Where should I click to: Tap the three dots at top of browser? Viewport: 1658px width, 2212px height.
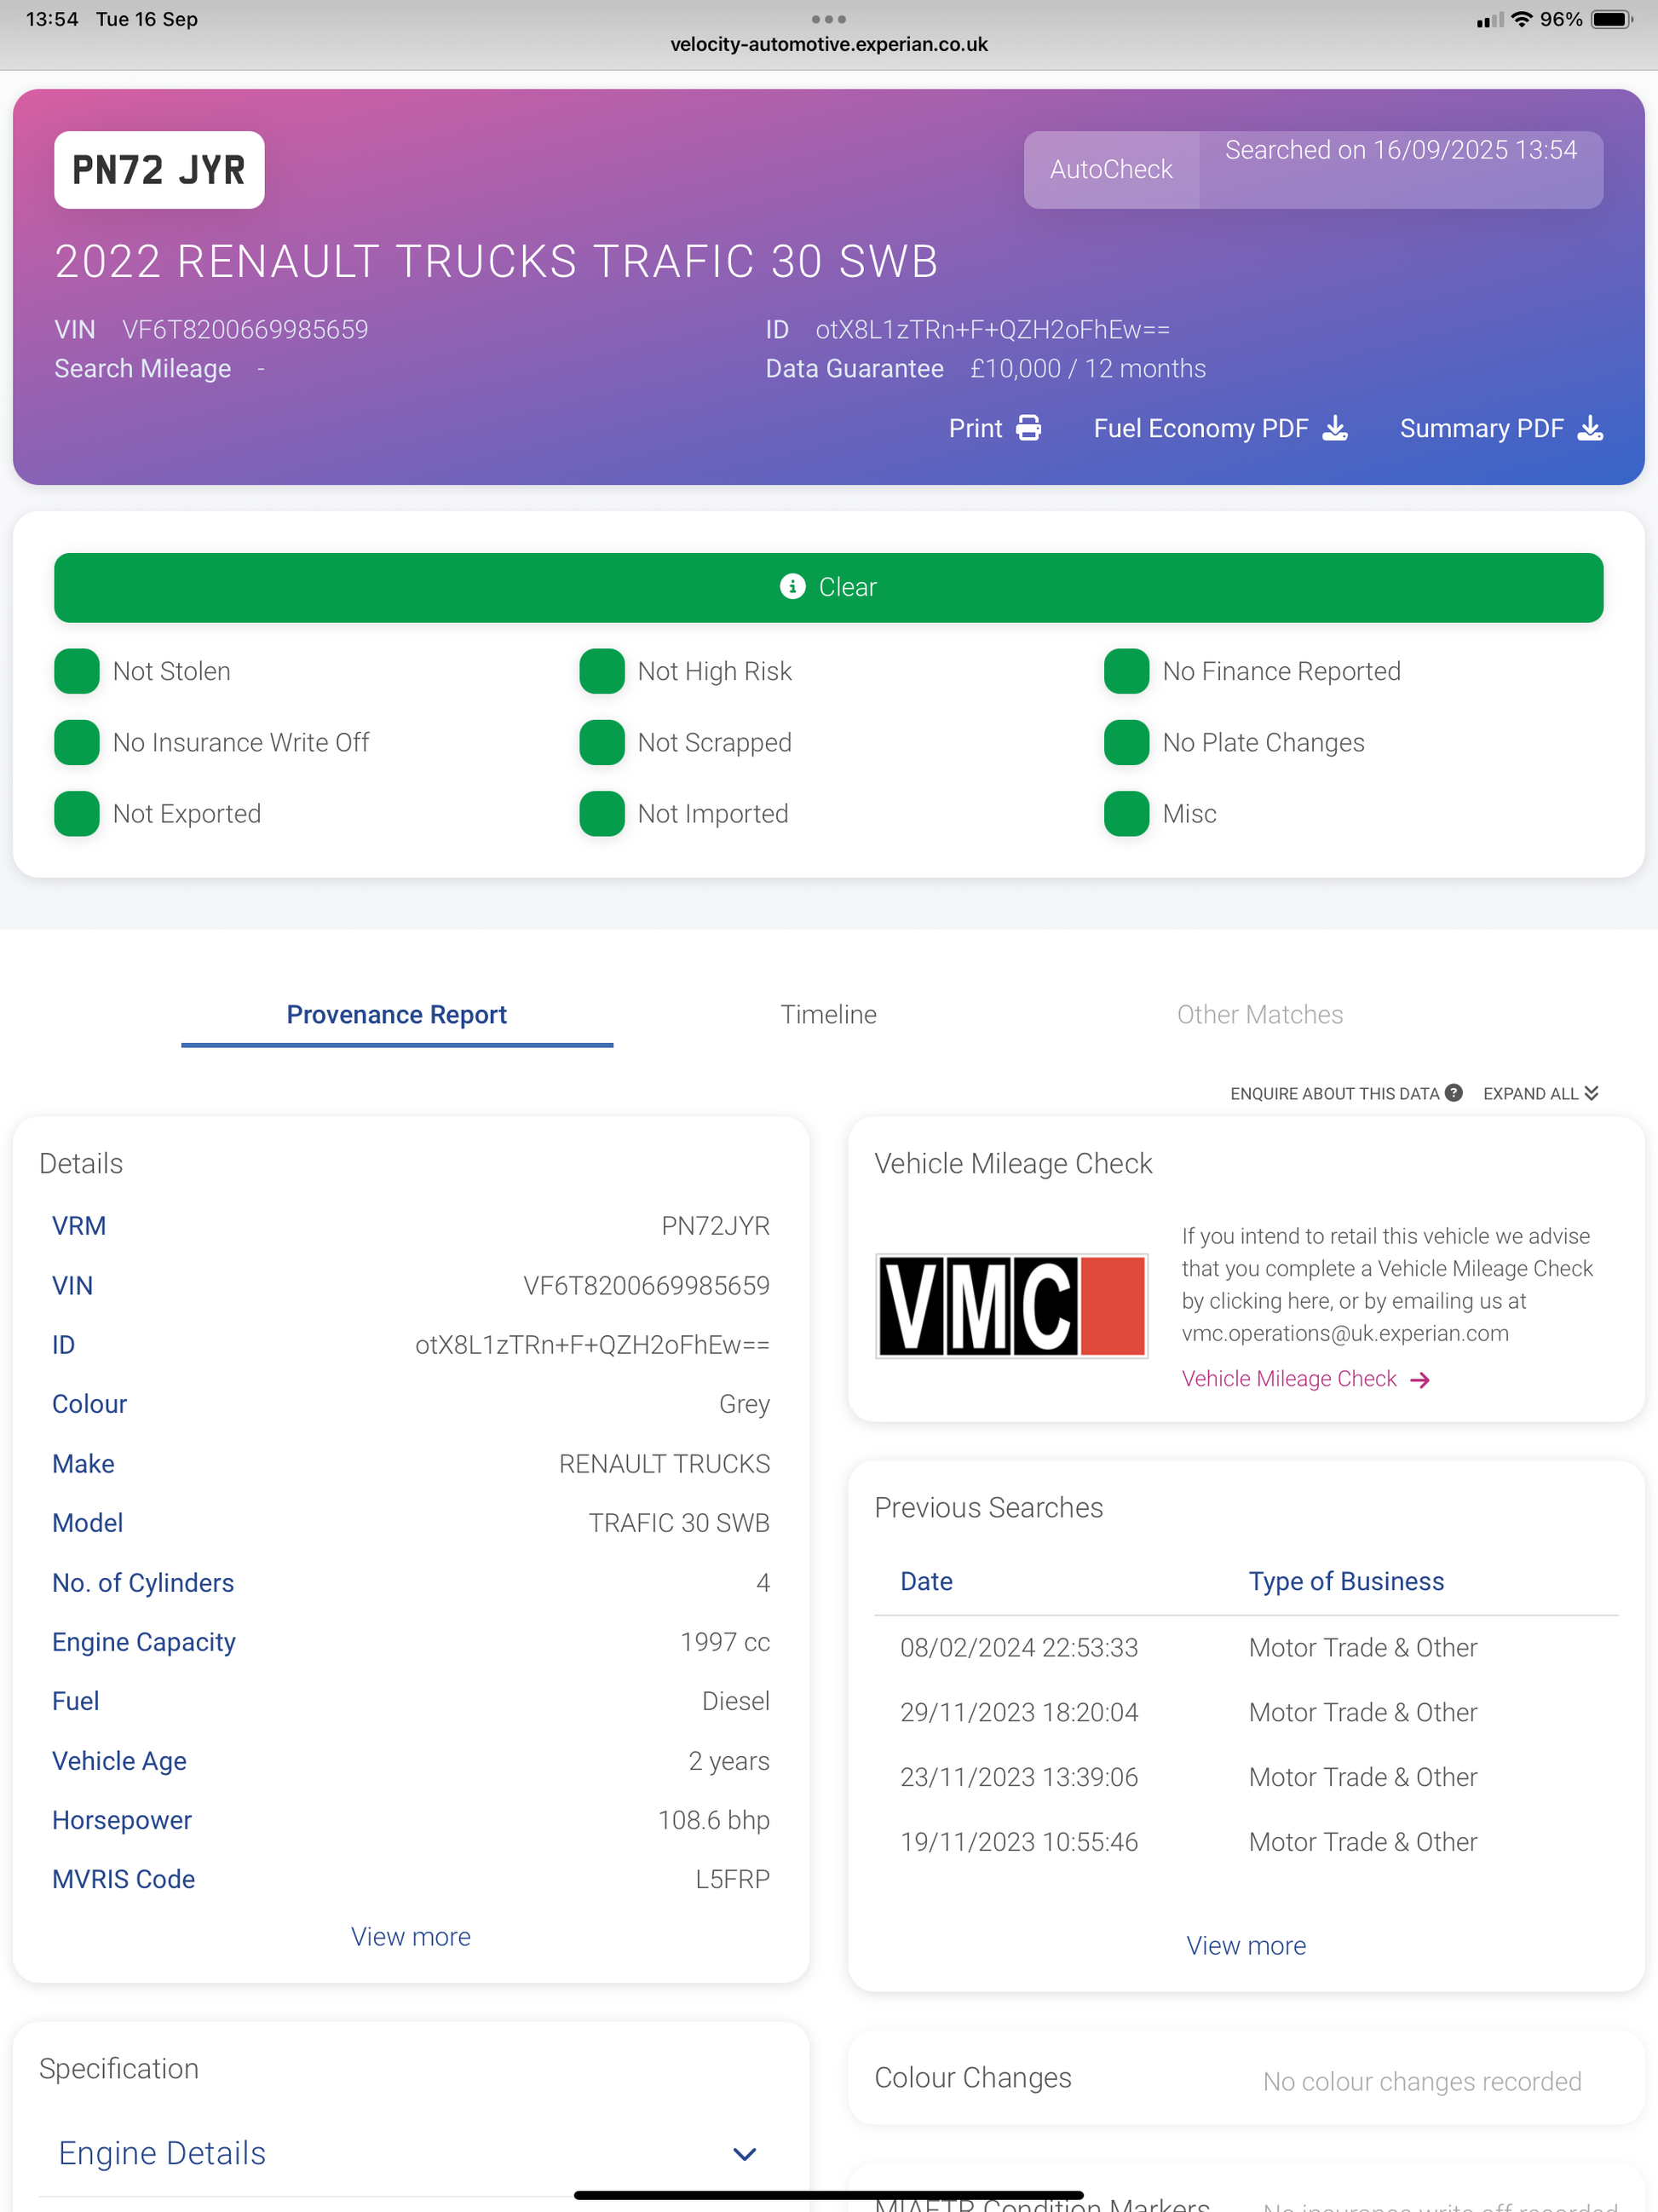point(828,19)
